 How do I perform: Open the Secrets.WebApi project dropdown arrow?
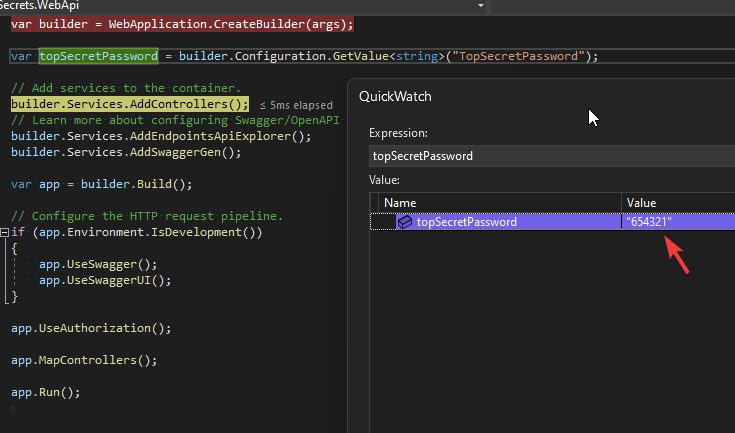[x=480, y=6]
